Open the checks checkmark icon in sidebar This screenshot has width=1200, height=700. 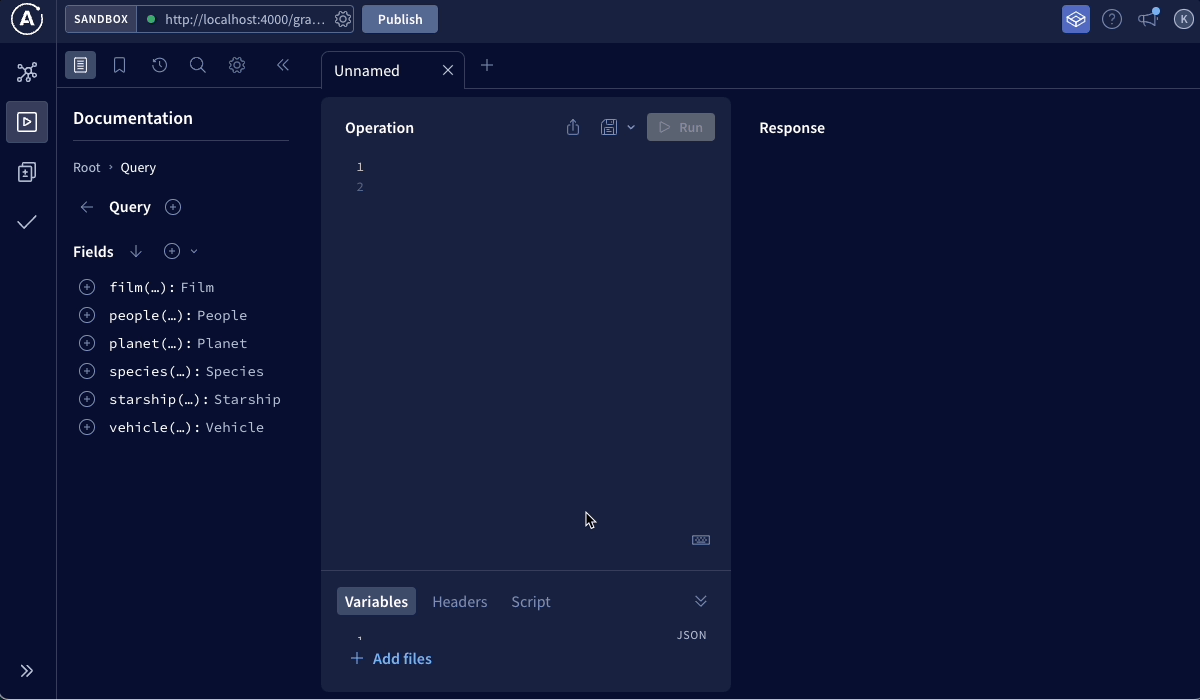coord(27,222)
